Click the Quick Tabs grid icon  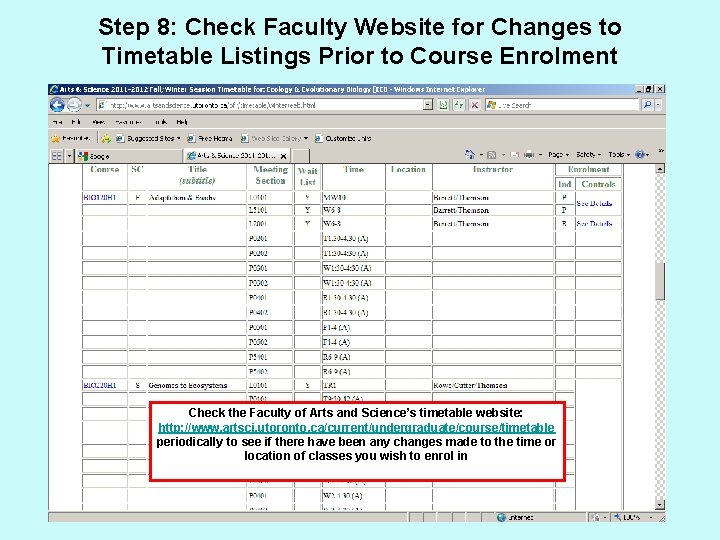click(56, 156)
